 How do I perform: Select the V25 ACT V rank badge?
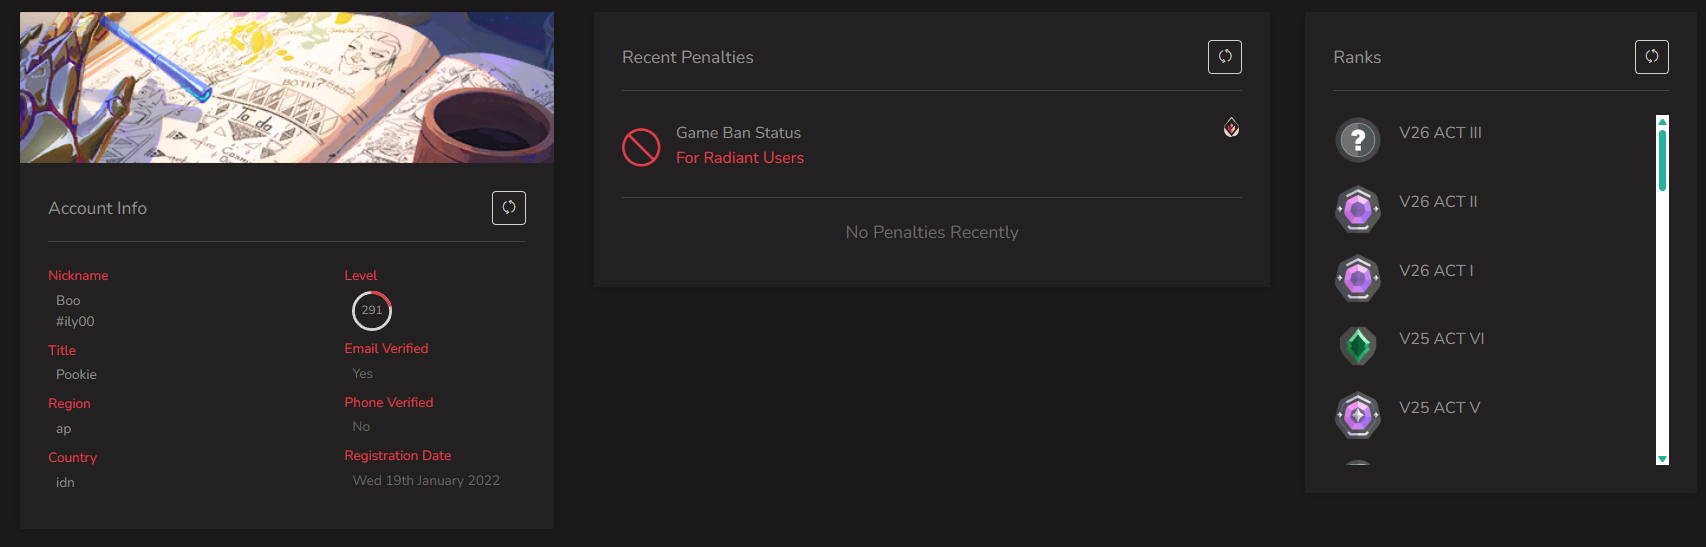tap(1358, 415)
